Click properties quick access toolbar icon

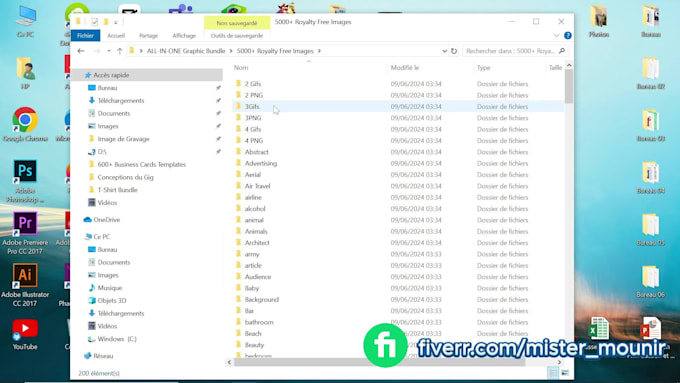[95, 22]
